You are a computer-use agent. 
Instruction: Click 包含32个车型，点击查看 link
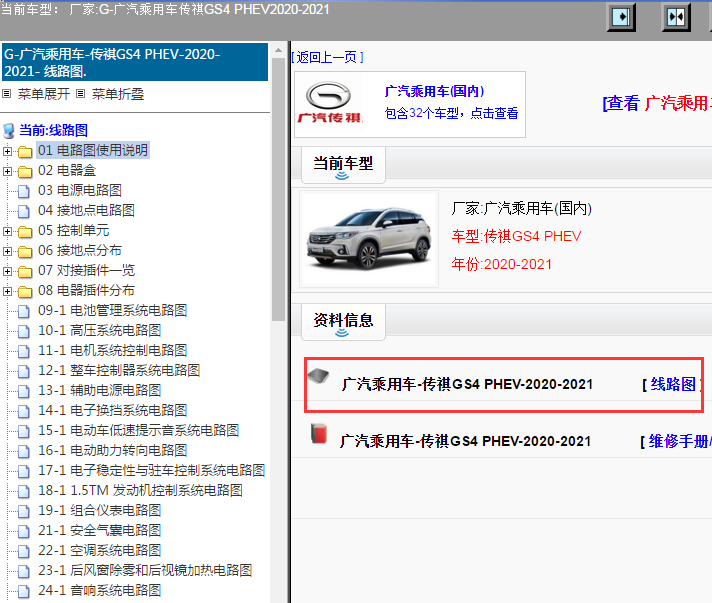click(451, 113)
